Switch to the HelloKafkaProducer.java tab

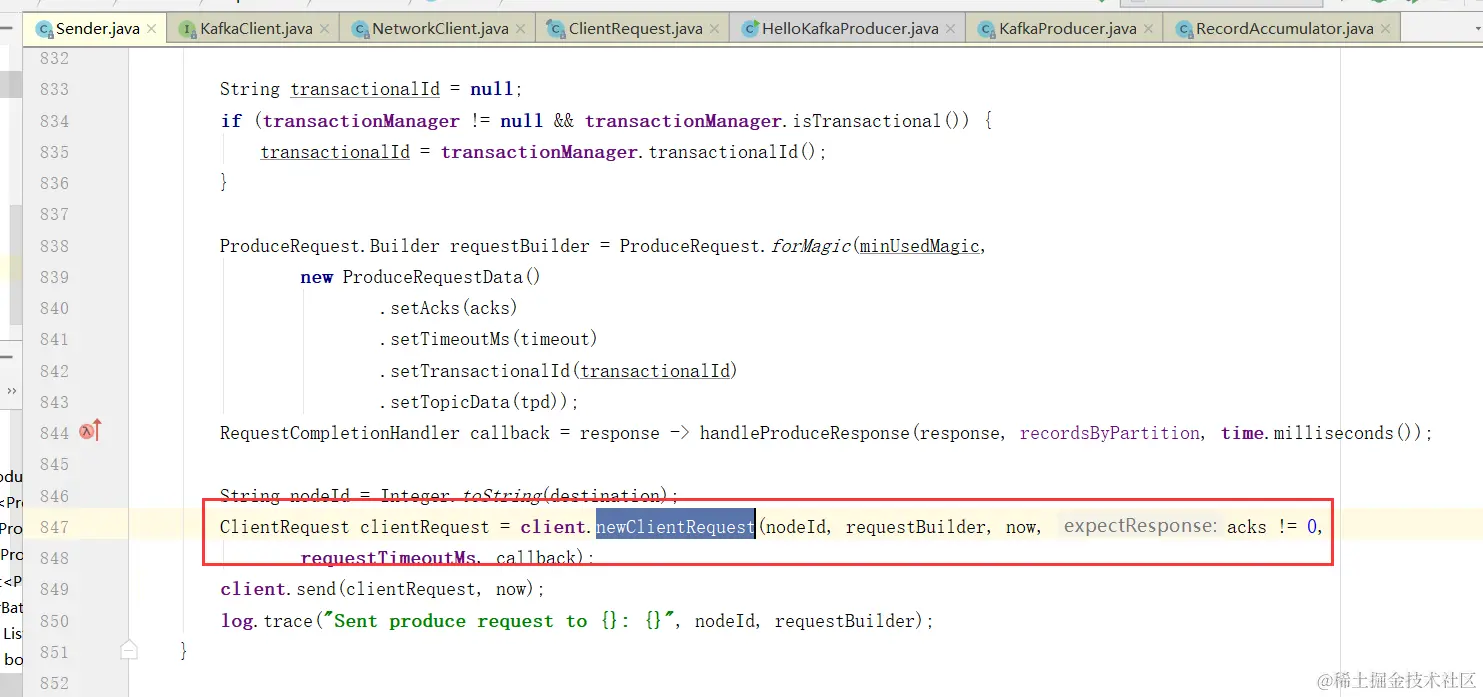coord(849,29)
